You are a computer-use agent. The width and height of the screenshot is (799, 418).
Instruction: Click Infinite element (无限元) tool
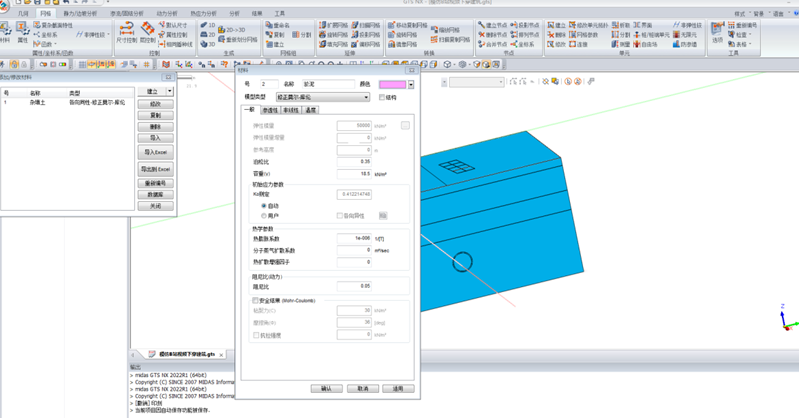tap(685, 35)
